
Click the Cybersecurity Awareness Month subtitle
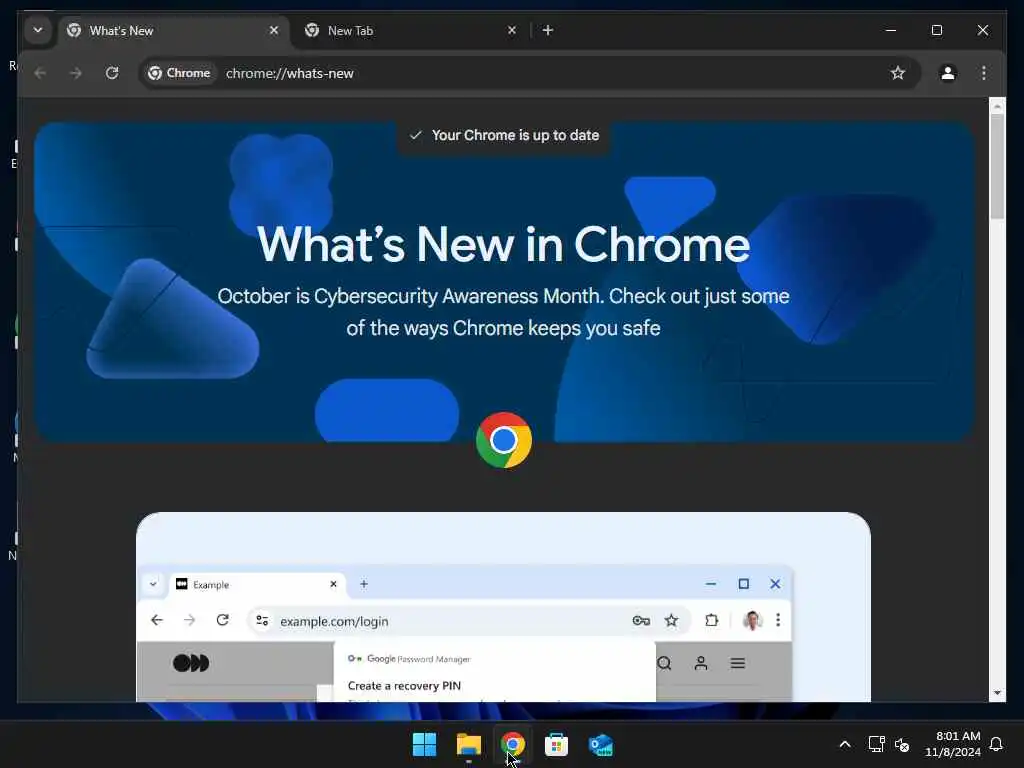pos(503,312)
